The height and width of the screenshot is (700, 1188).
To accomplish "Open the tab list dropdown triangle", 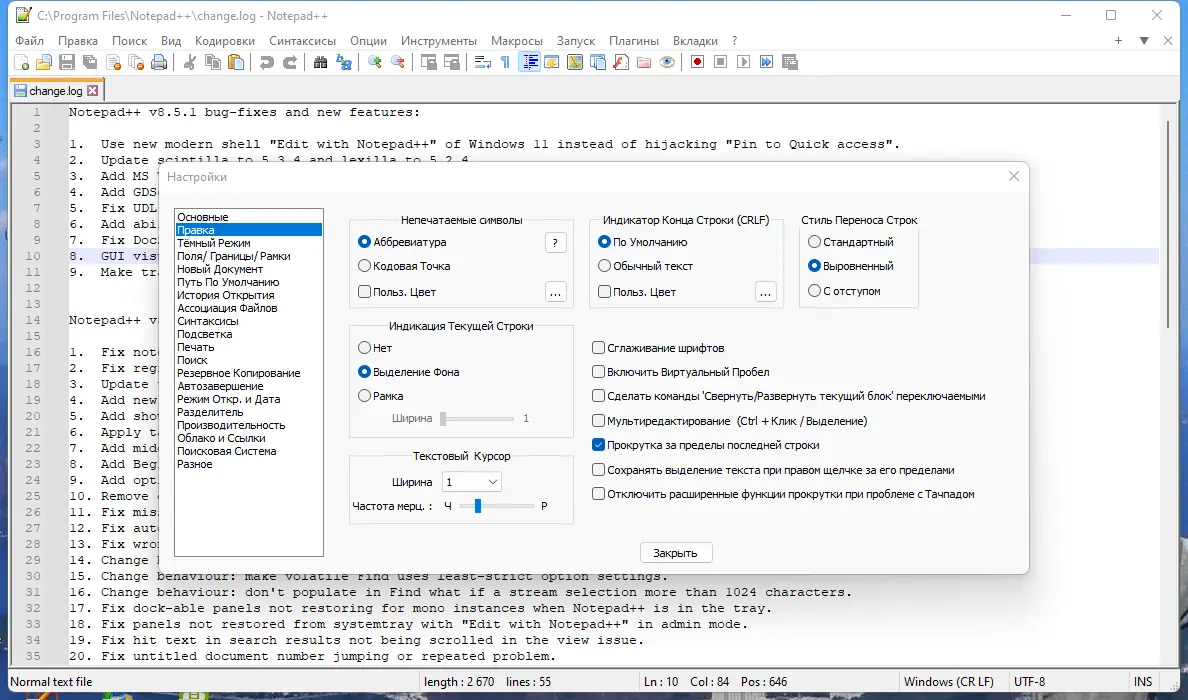I will (1144, 41).
